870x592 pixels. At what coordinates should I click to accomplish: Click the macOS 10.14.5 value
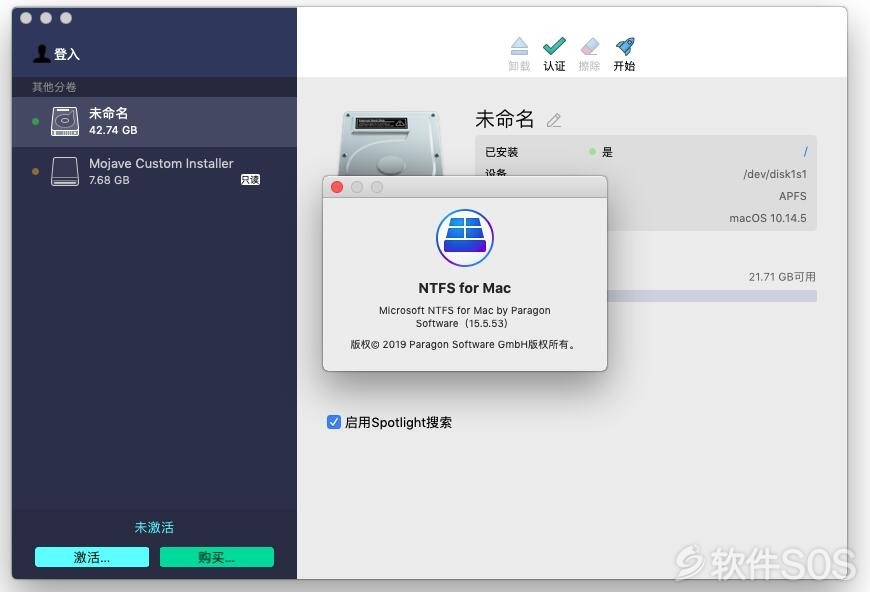coord(768,218)
